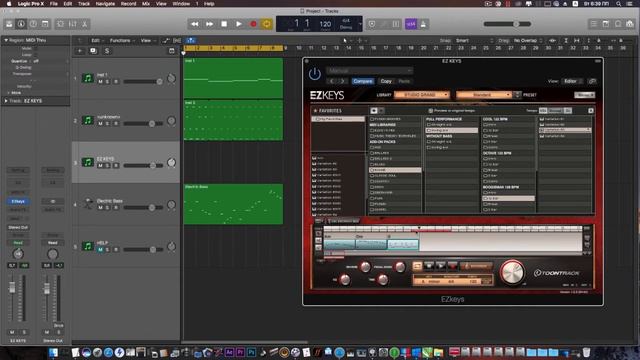Record-enable the EZKEYS track
The height and width of the screenshot is (360, 640).
click(x=116, y=165)
